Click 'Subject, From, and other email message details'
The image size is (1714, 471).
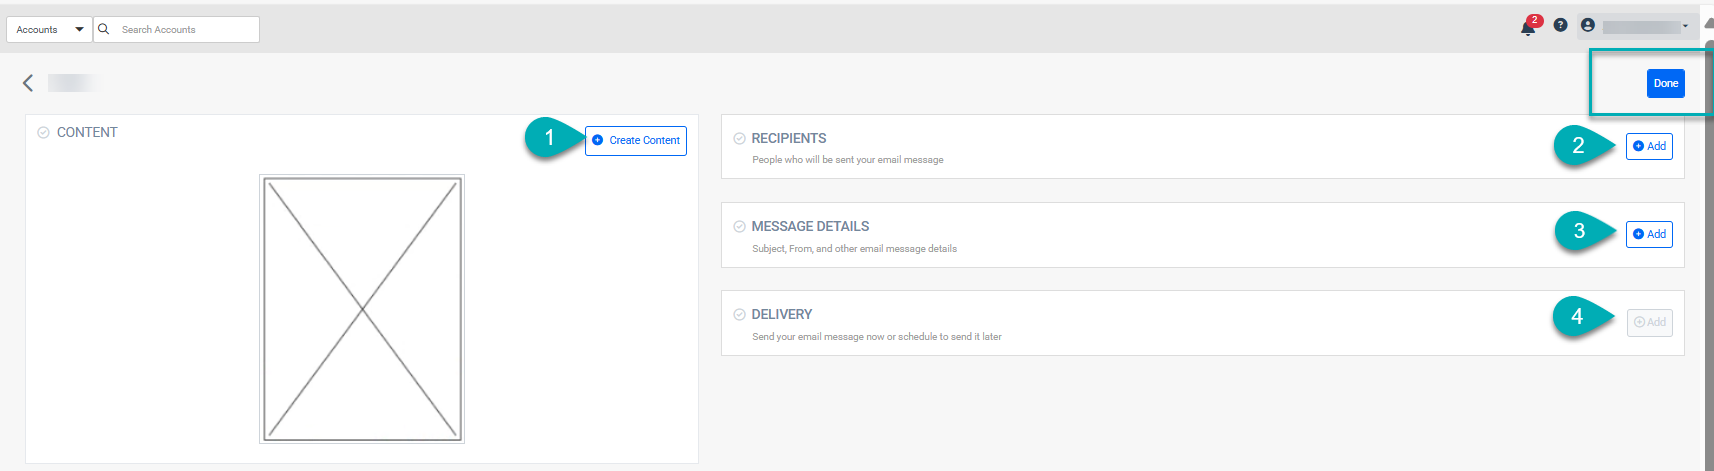coord(854,249)
